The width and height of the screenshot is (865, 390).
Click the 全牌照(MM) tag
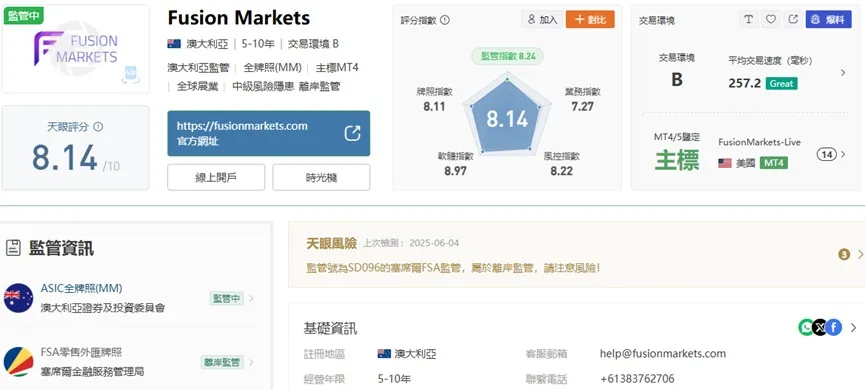273,68
